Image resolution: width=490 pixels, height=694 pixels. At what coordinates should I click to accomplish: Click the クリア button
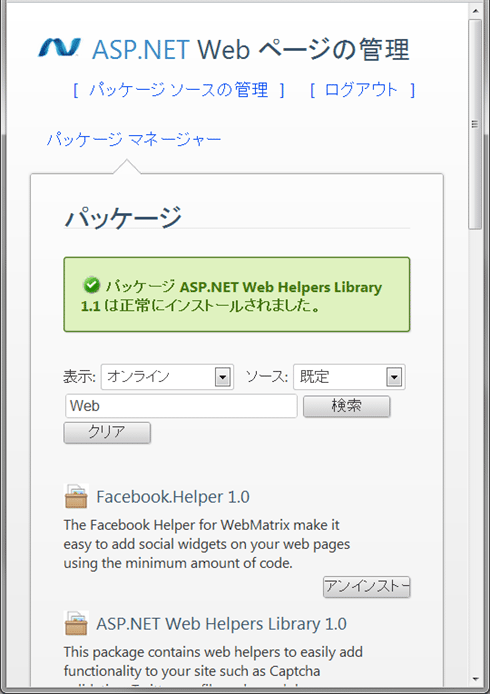point(107,432)
